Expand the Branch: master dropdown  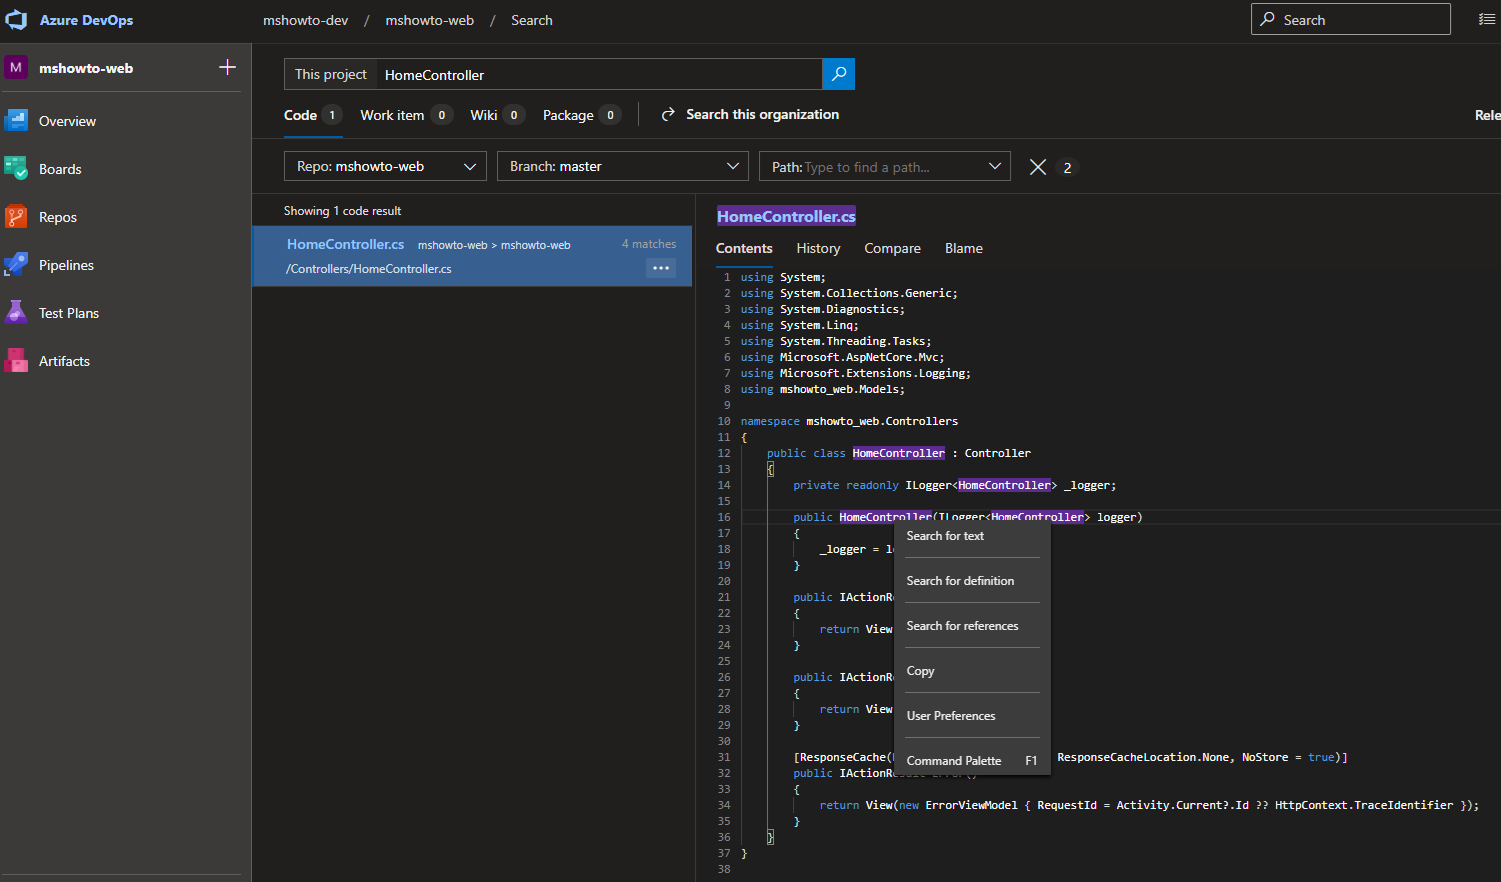(623, 166)
